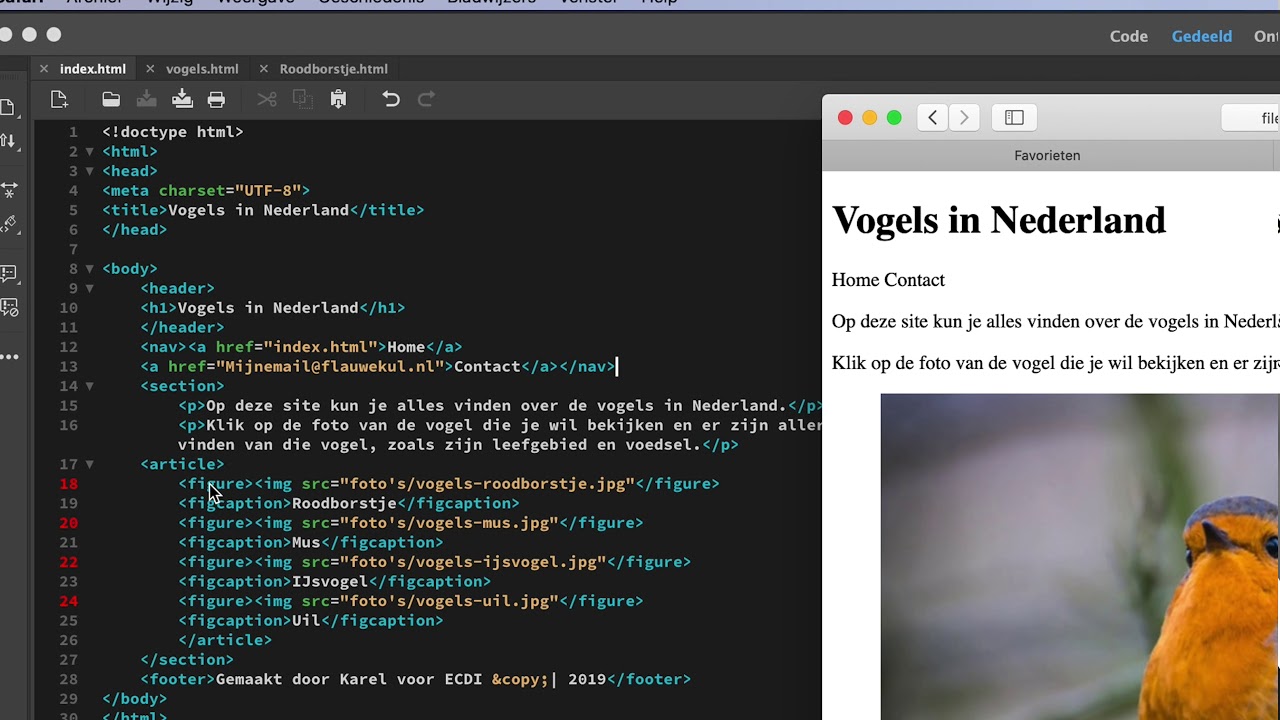Screen dimensions: 1280x720
Task: Collapse the header tag on line 9
Action: tap(89, 288)
